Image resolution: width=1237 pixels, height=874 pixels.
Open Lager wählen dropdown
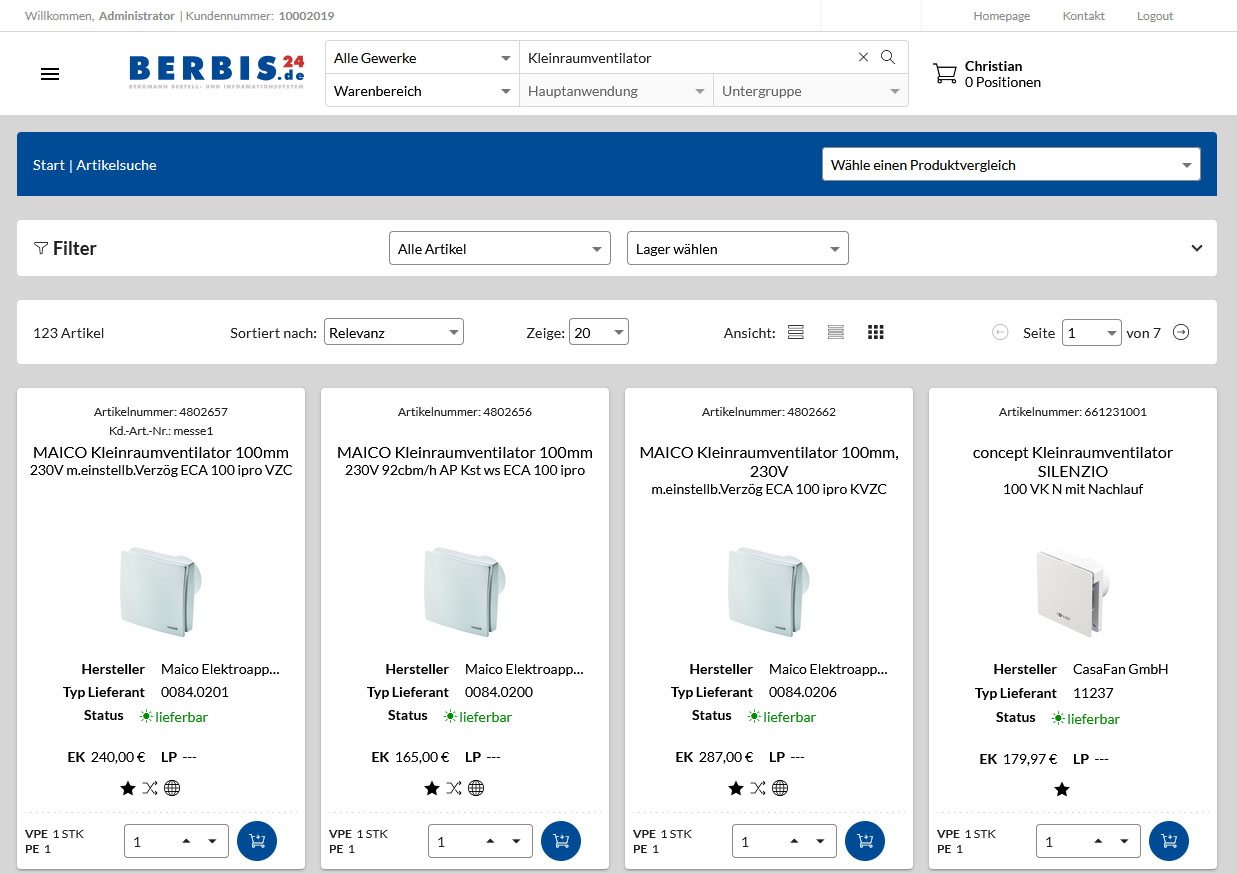click(x=737, y=249)
